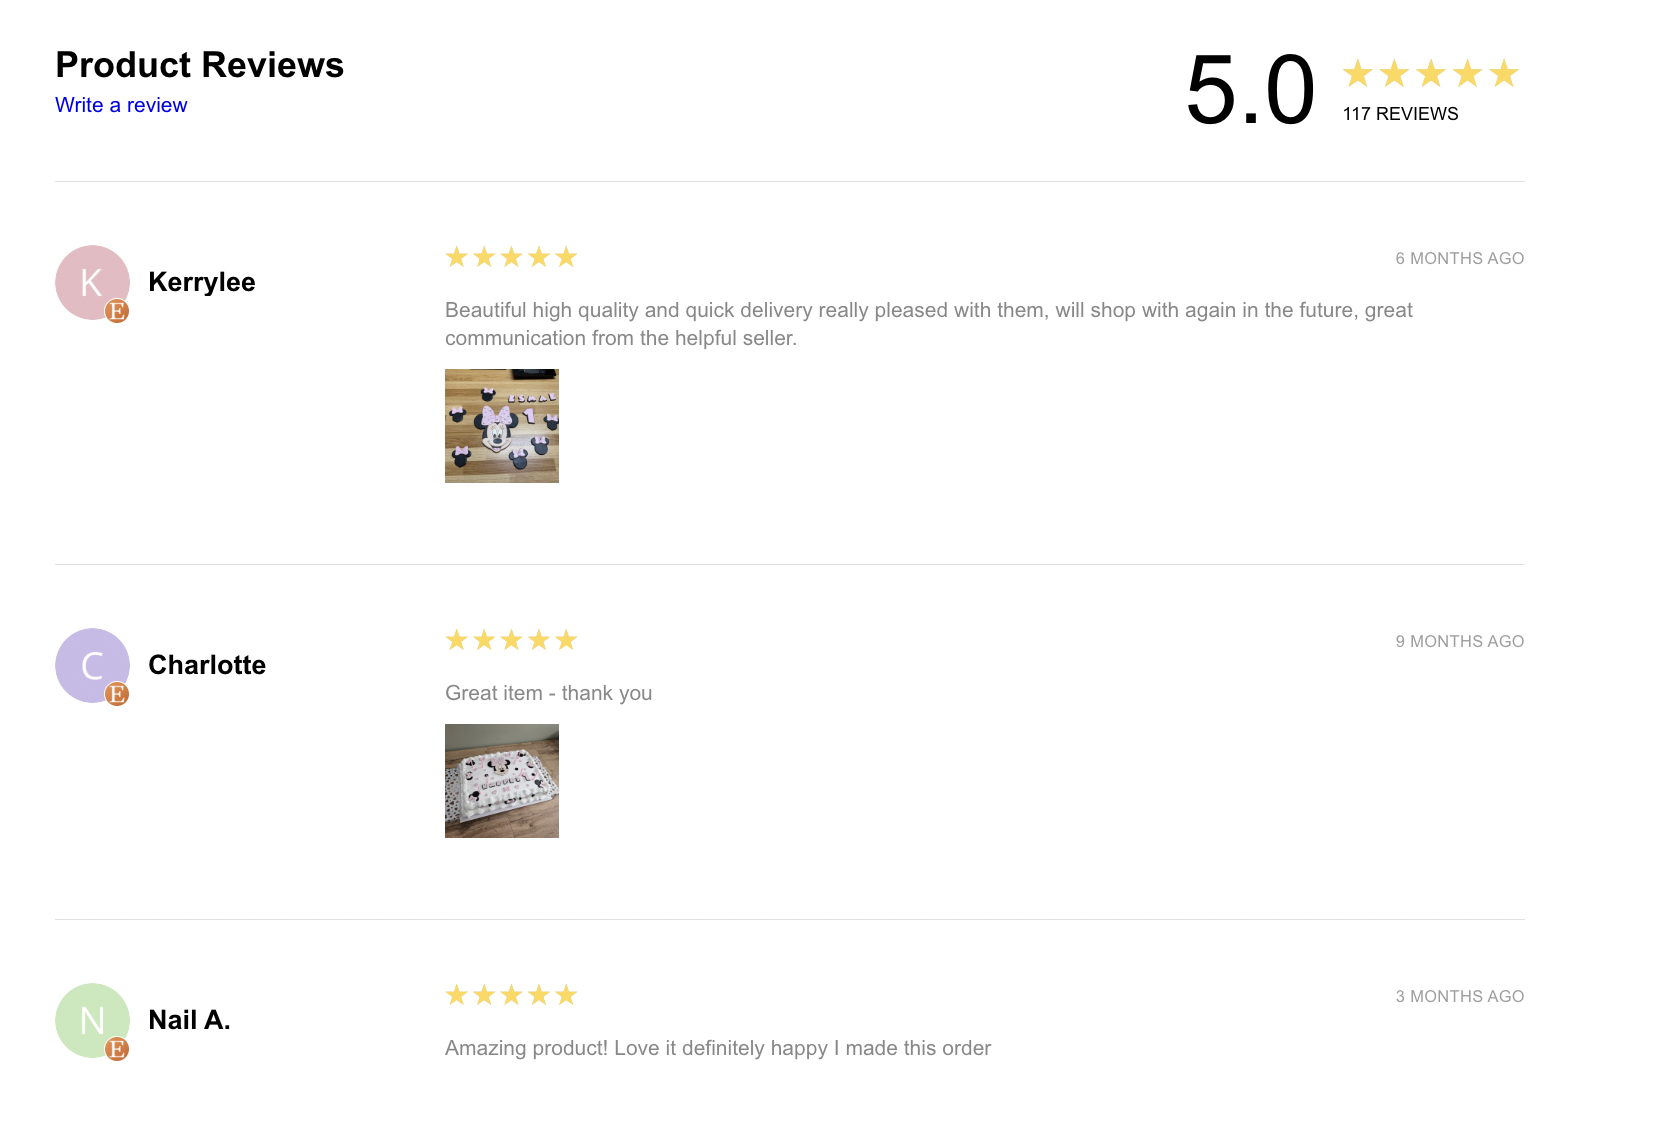Click the overall five-star rating stars
1654x1138 pixels.
pos(1430,74)
